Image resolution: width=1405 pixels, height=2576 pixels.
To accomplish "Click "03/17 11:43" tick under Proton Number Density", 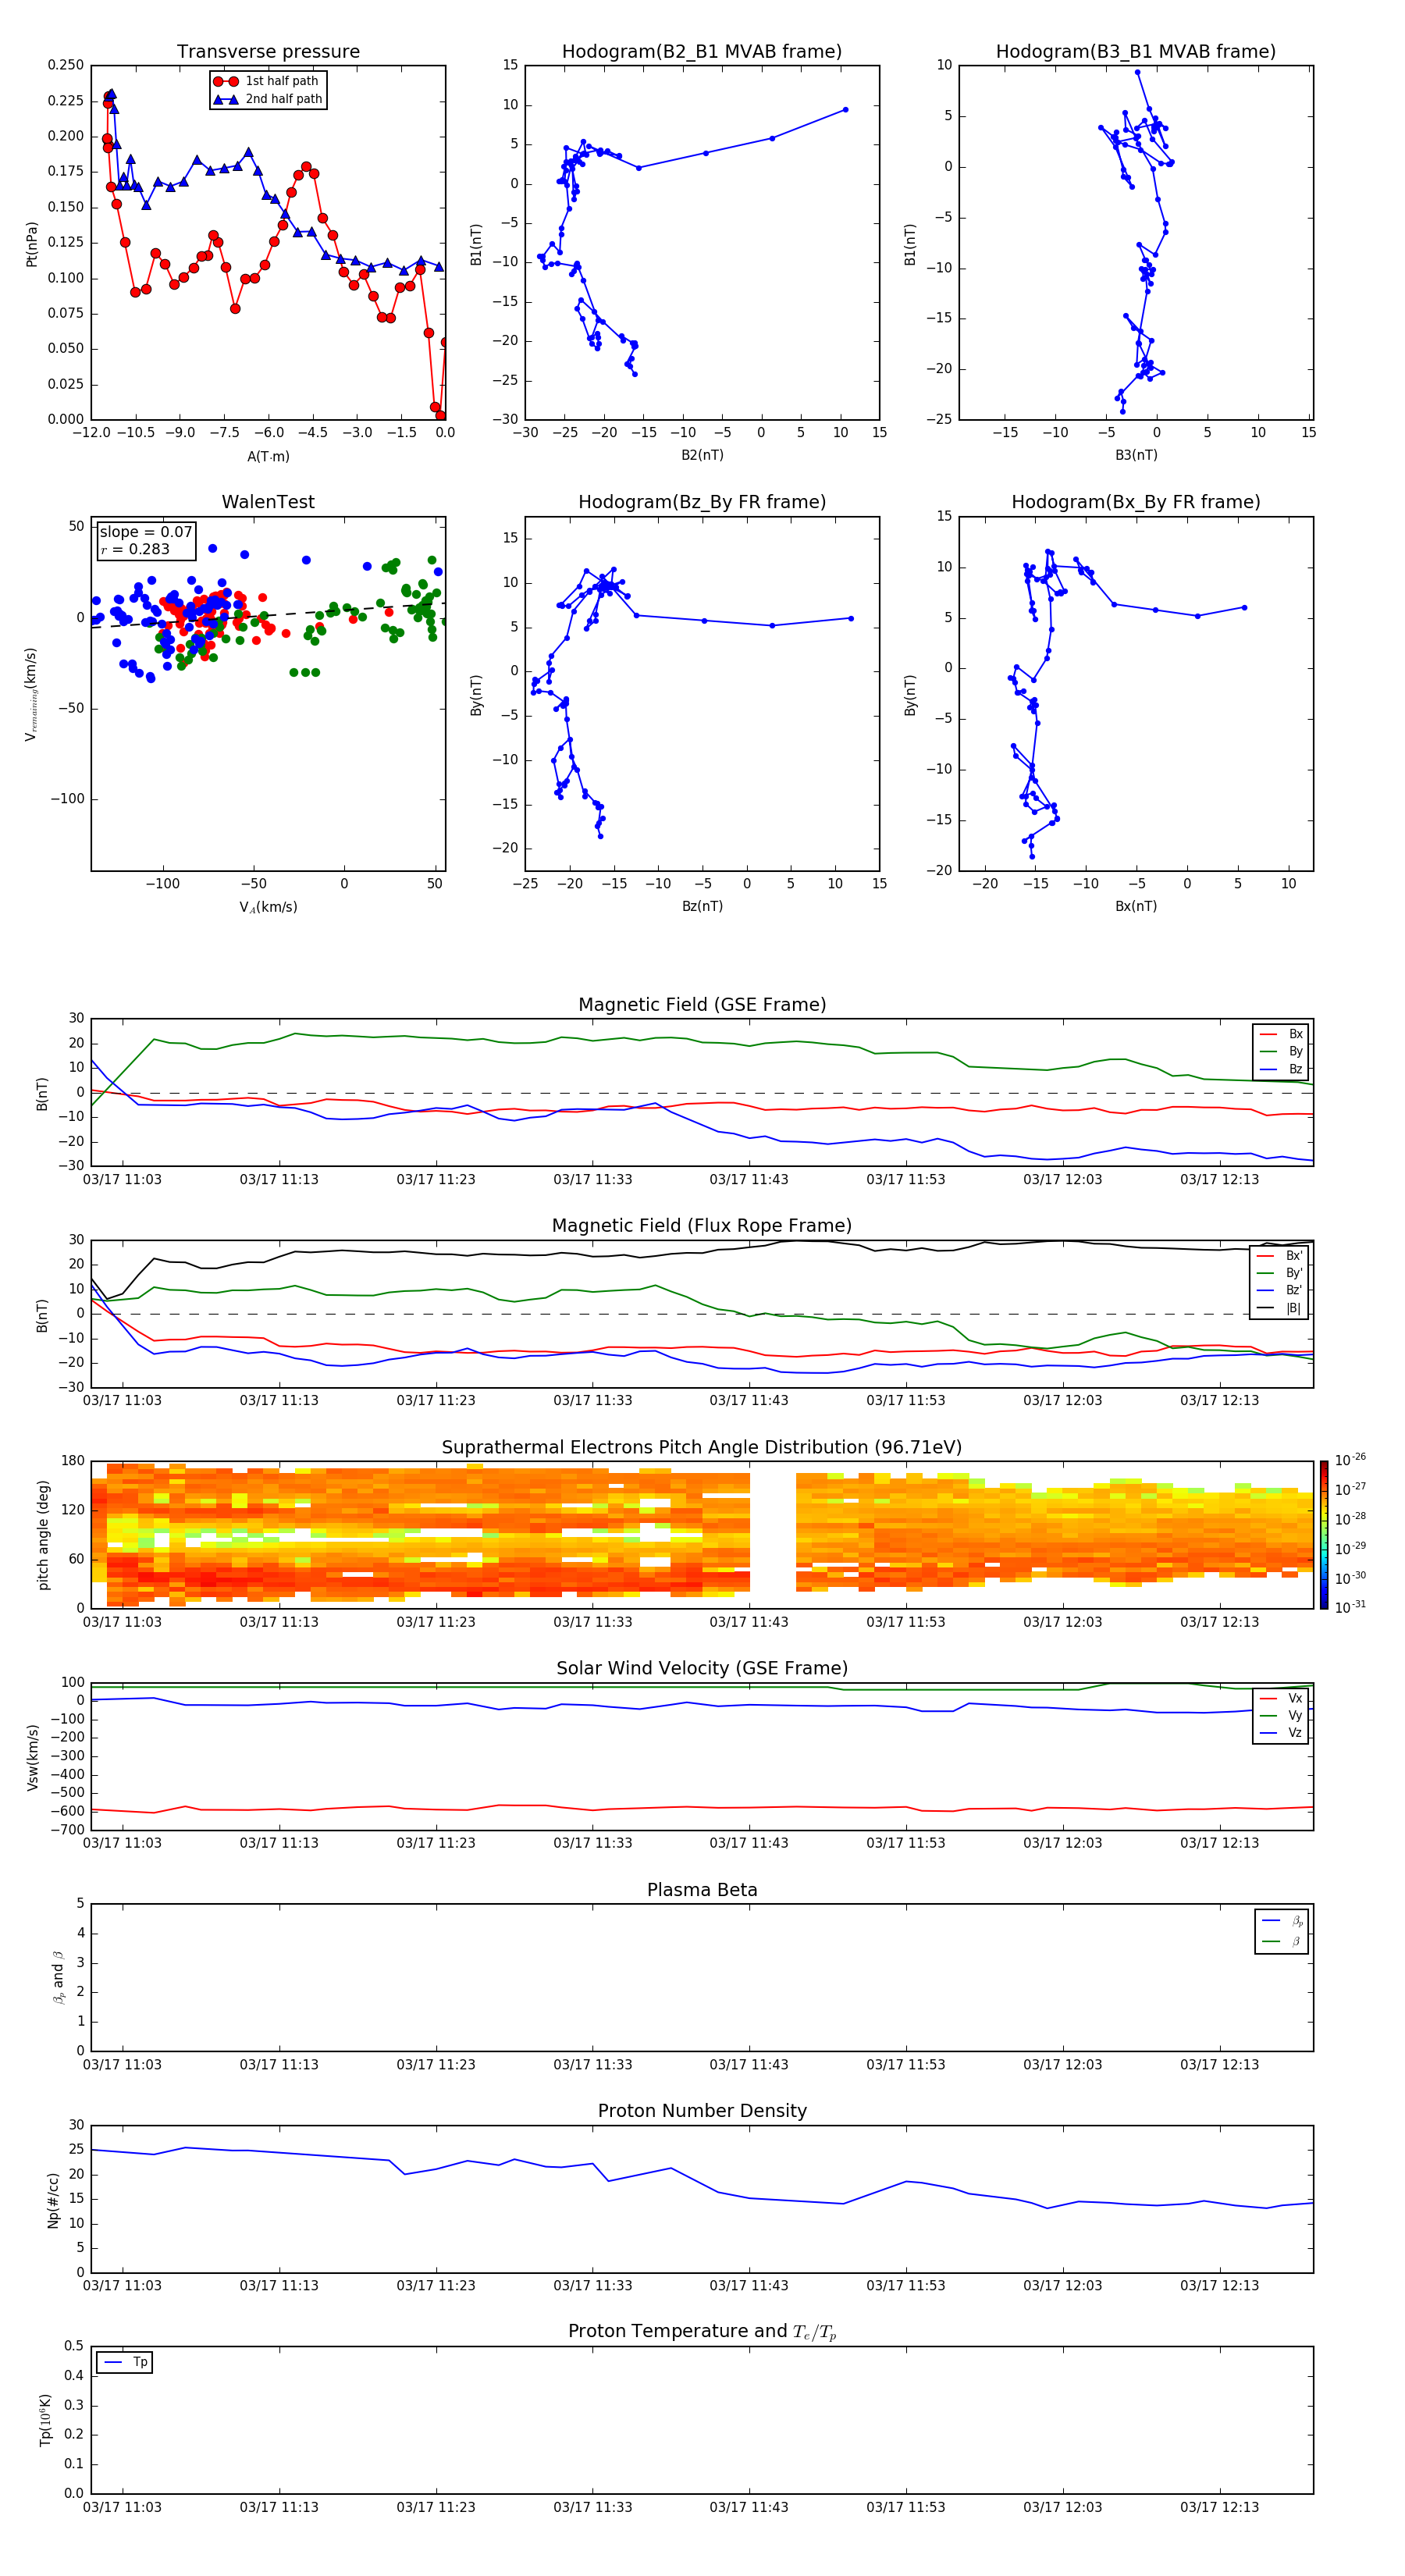I will (749, 2285).
